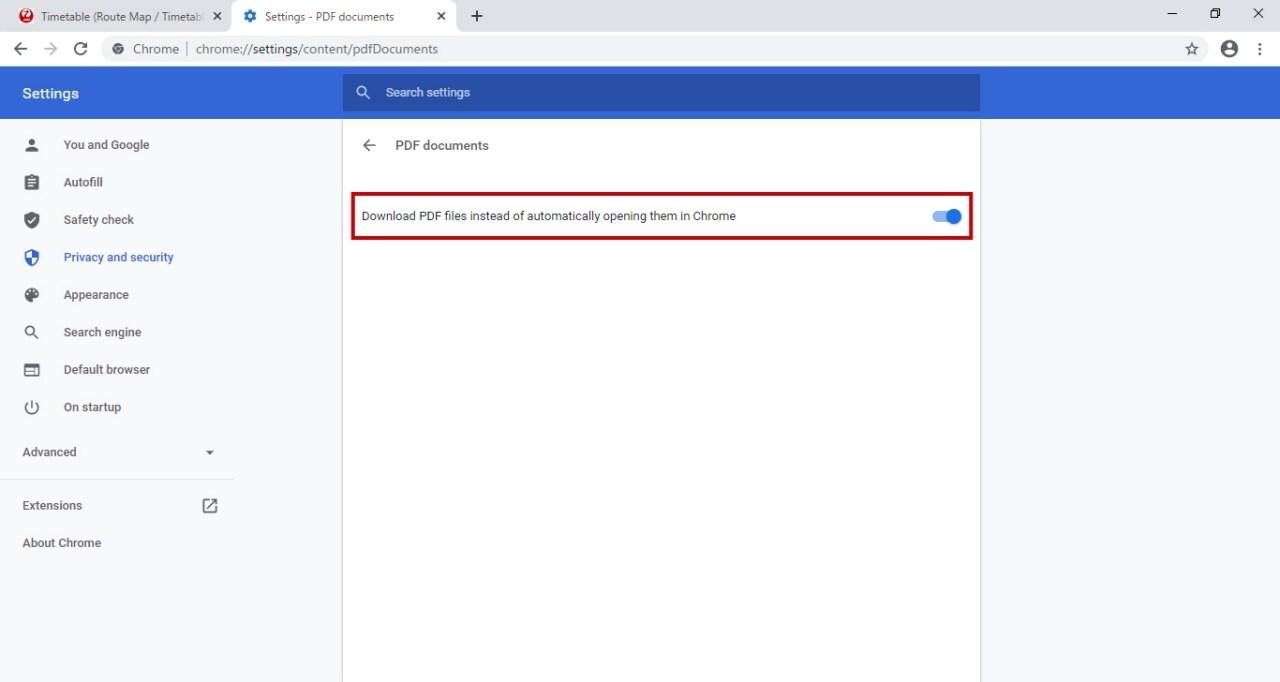Open the About Chrome page
The height and width of the screenshot is (682, 1280).
62,543
